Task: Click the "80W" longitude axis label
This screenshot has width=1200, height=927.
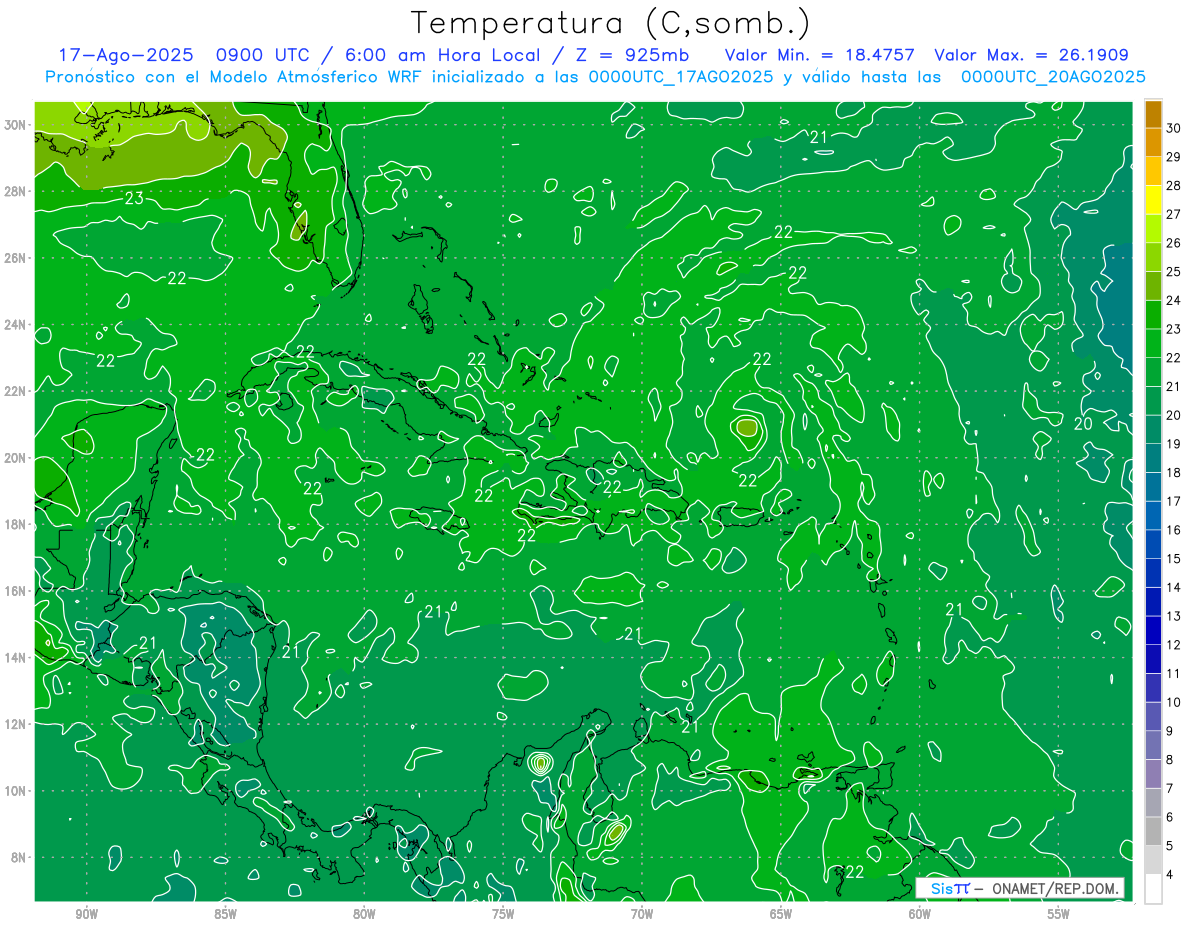Action: coord(364,914)
